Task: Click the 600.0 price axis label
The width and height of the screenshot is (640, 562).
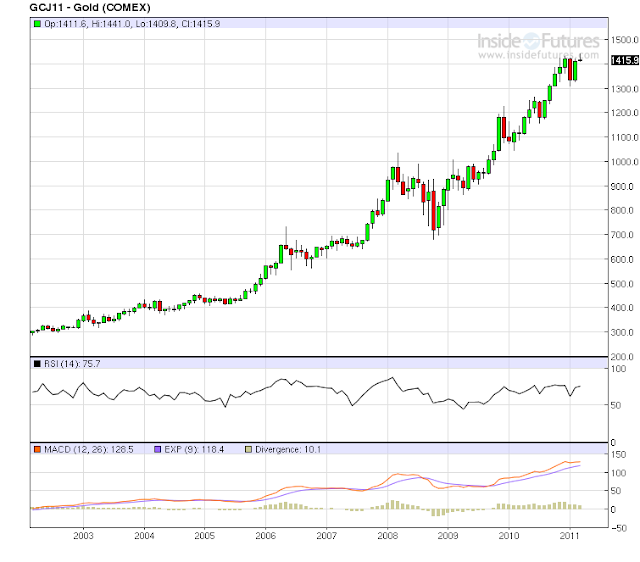Action: (622, 259)
